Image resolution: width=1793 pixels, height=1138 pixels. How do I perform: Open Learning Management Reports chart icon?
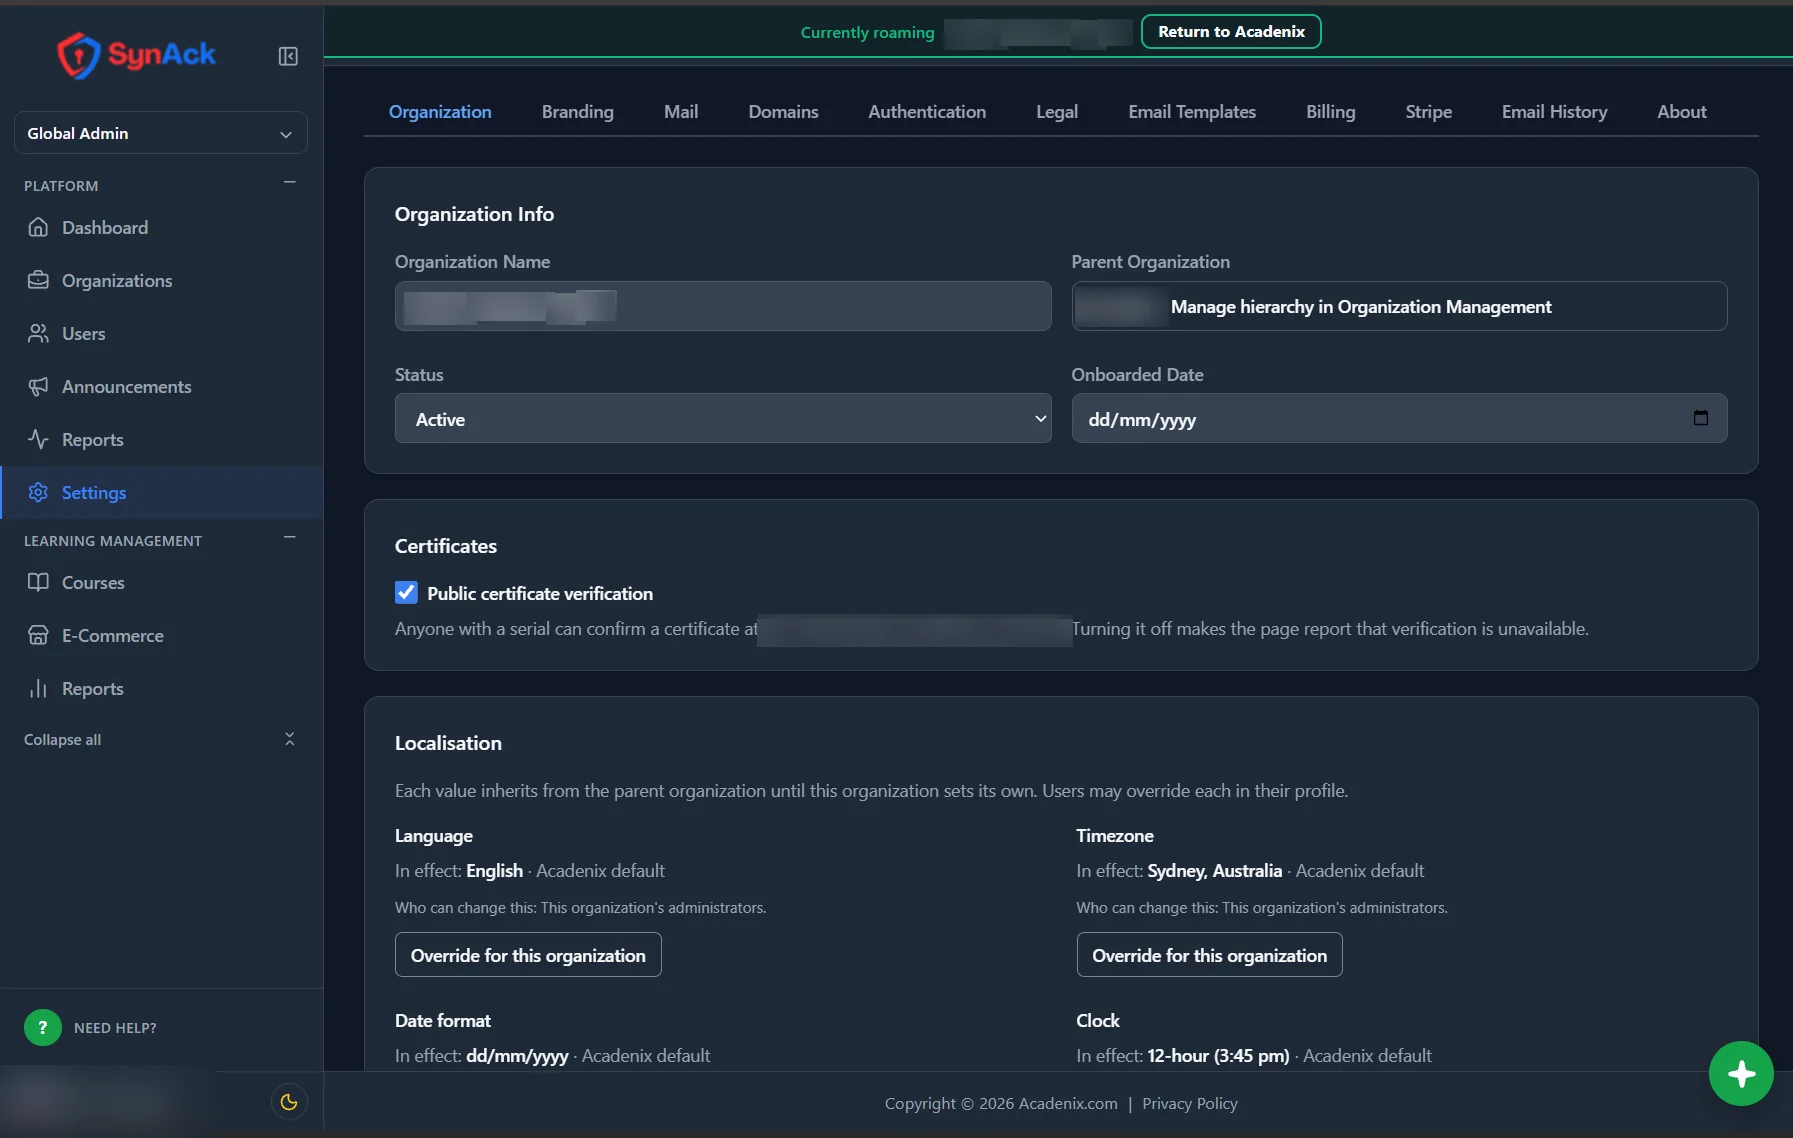[38, 688]
